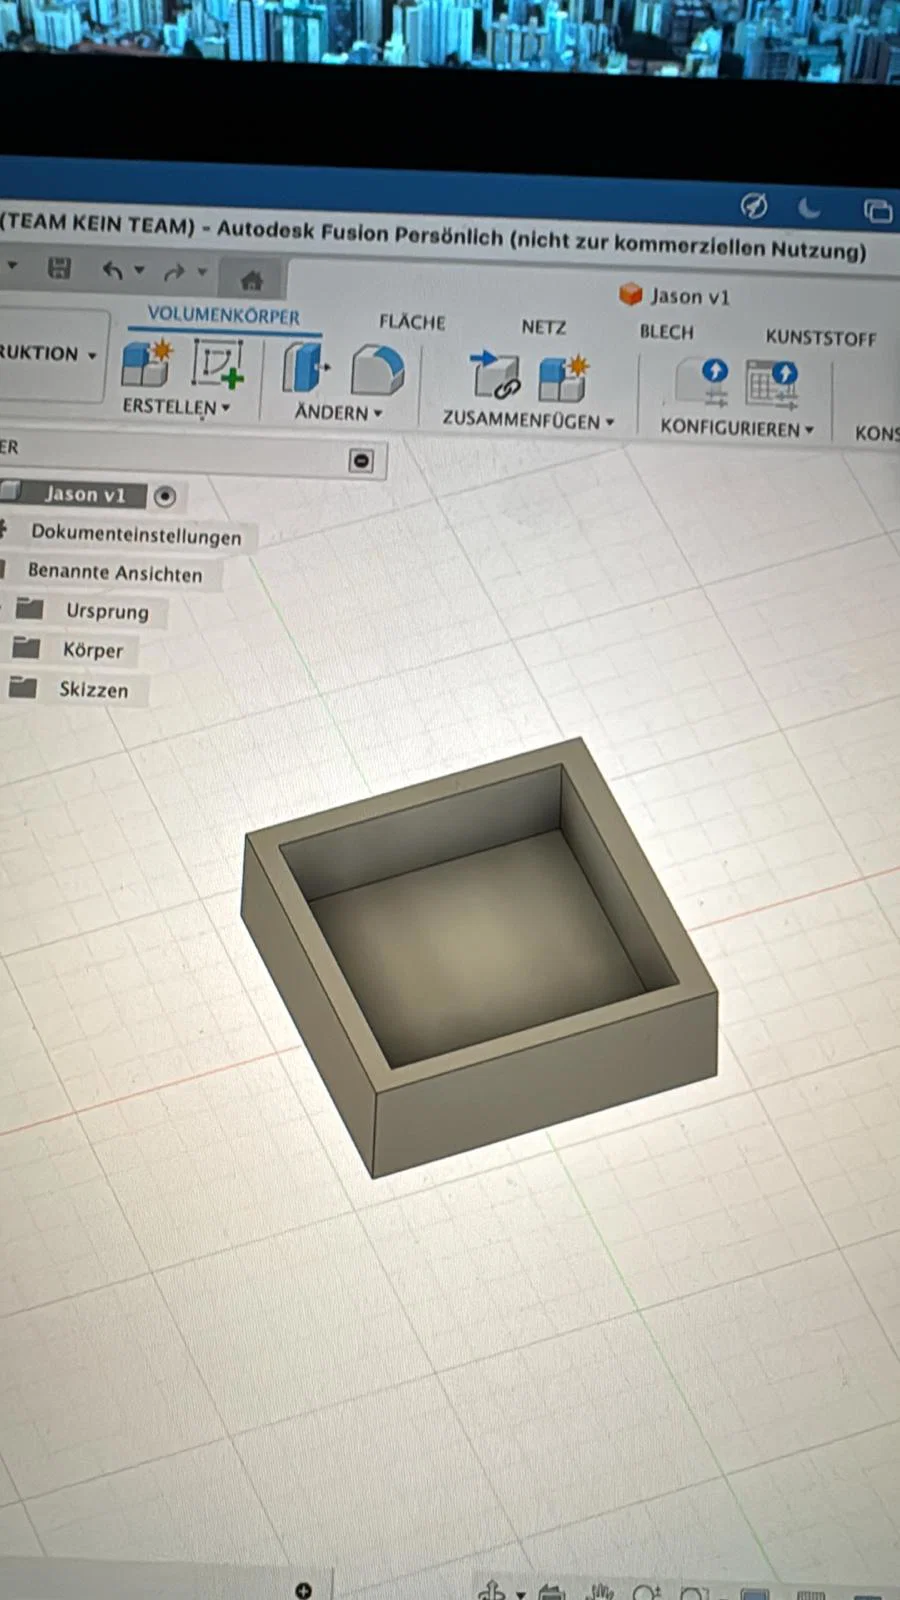
Task: Open the dropdown arrow left of Save
Action: click(13, 266)
